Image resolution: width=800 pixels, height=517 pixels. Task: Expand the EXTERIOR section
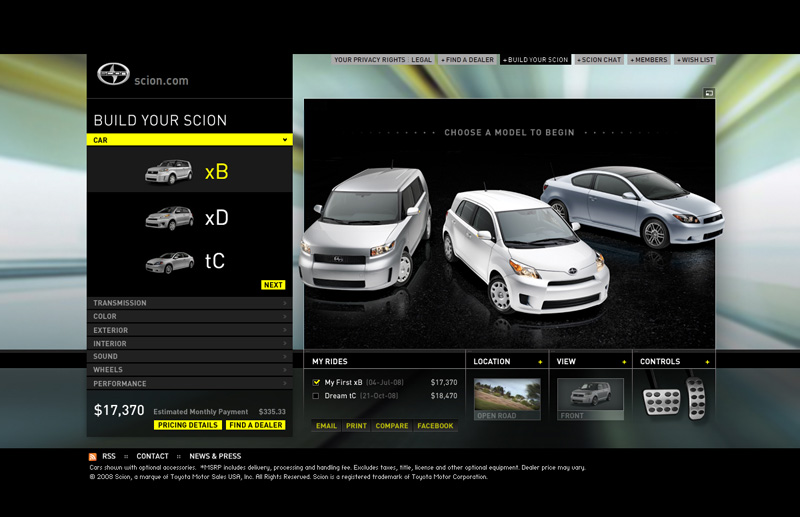coord(190,330)
